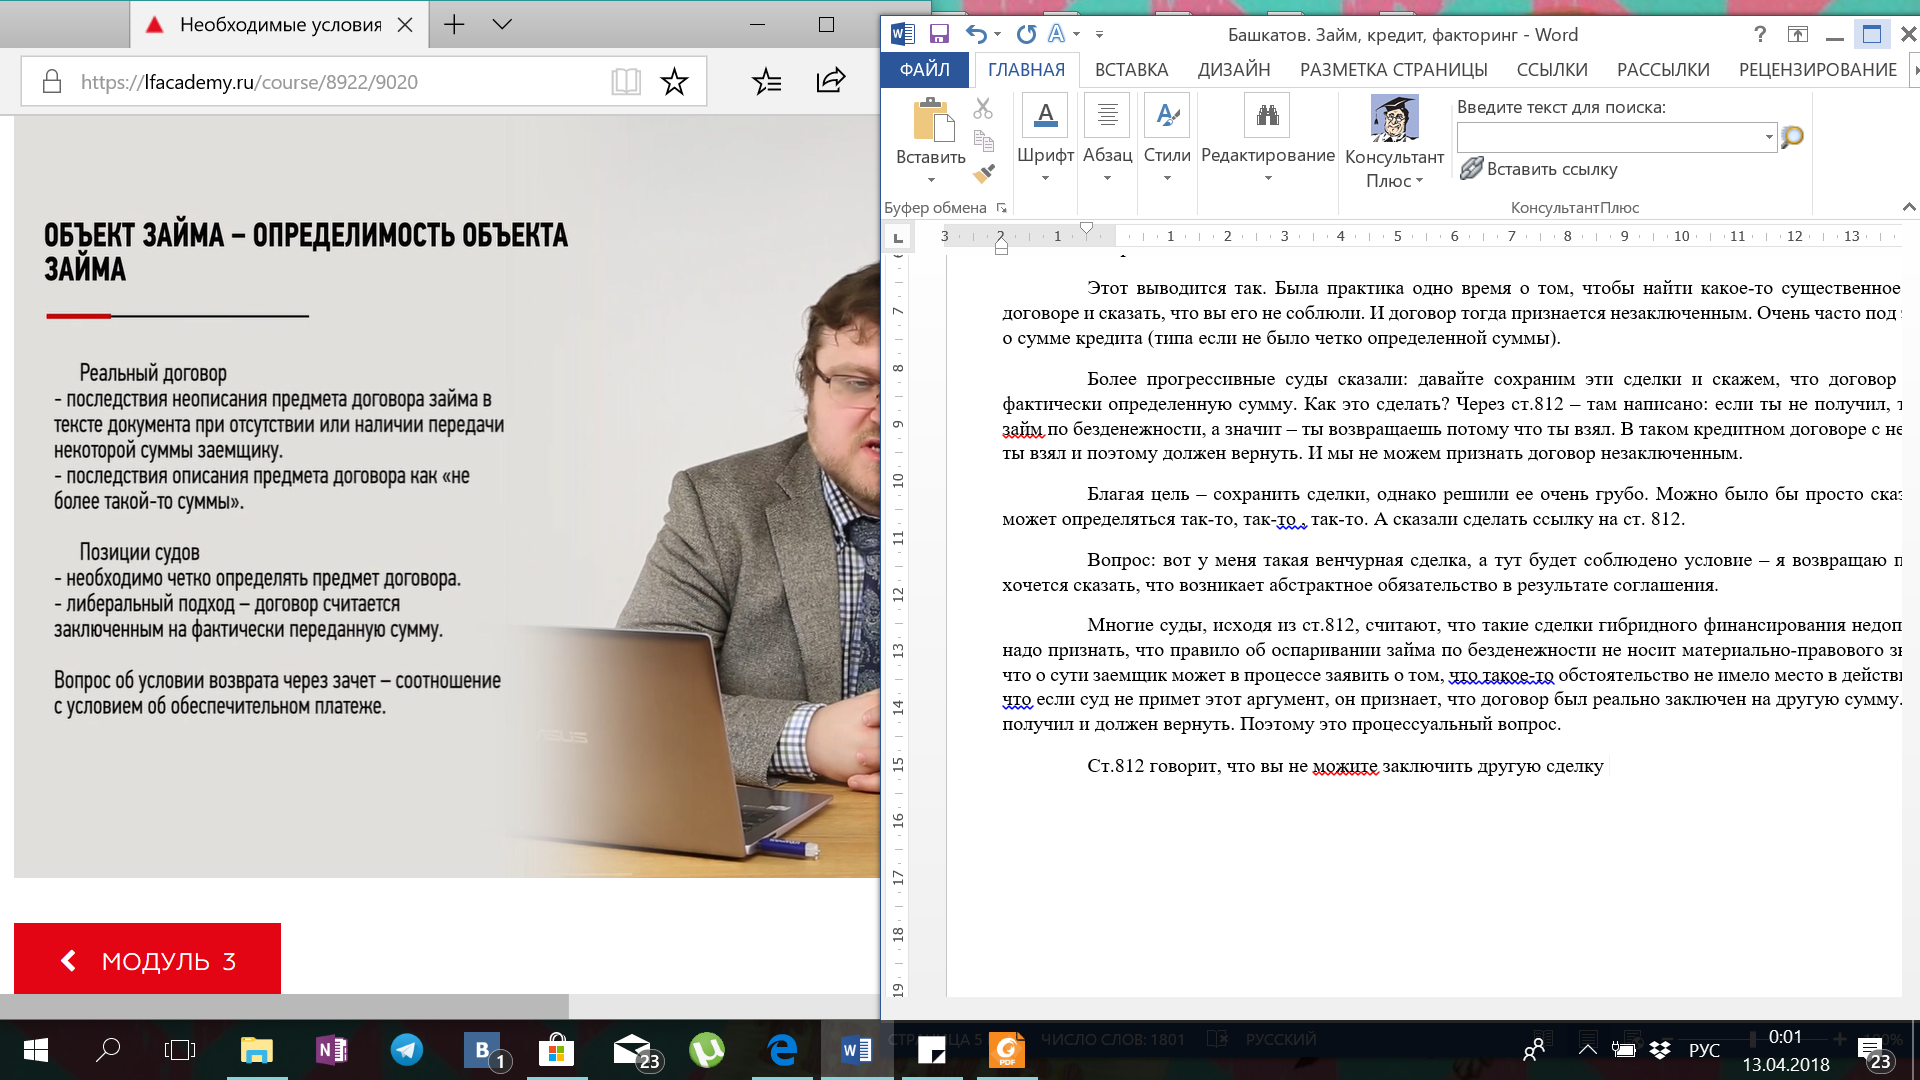The width and height of the screenshot is (1920, 1080).
Task: Click the Paste clipboard icon
Action: (x=932, y=120)
